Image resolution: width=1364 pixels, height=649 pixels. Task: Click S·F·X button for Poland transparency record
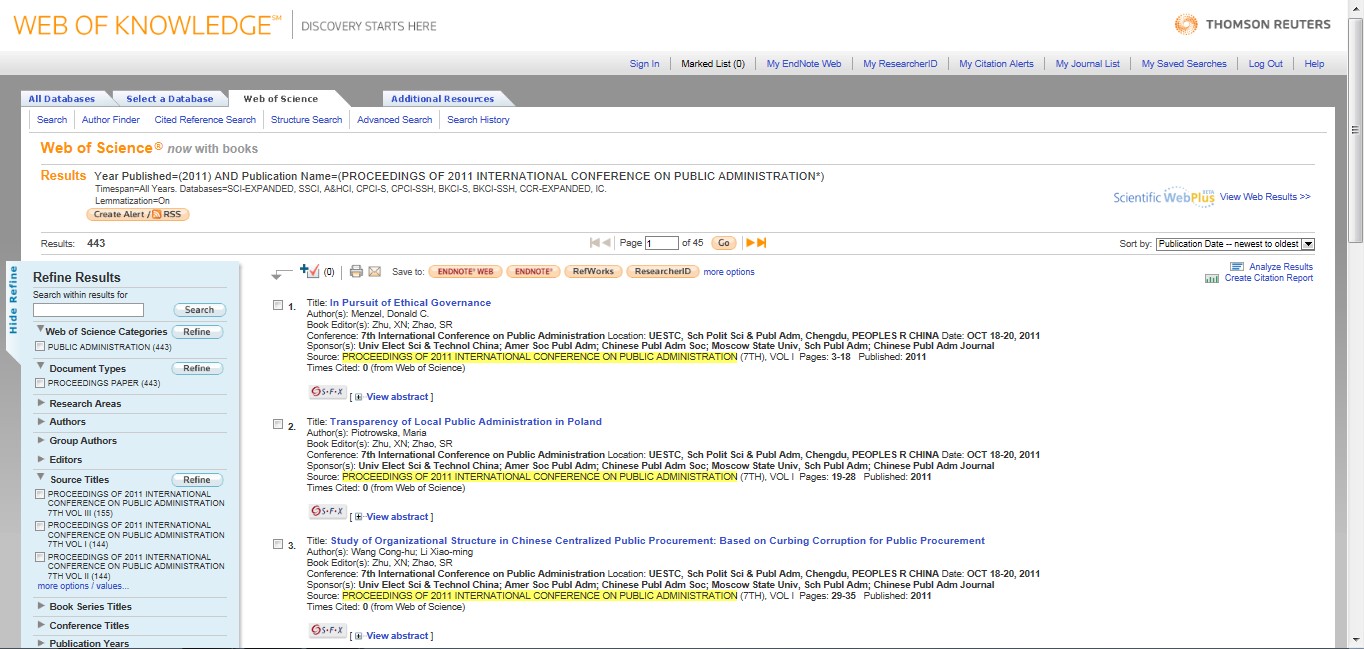[328, 512]
